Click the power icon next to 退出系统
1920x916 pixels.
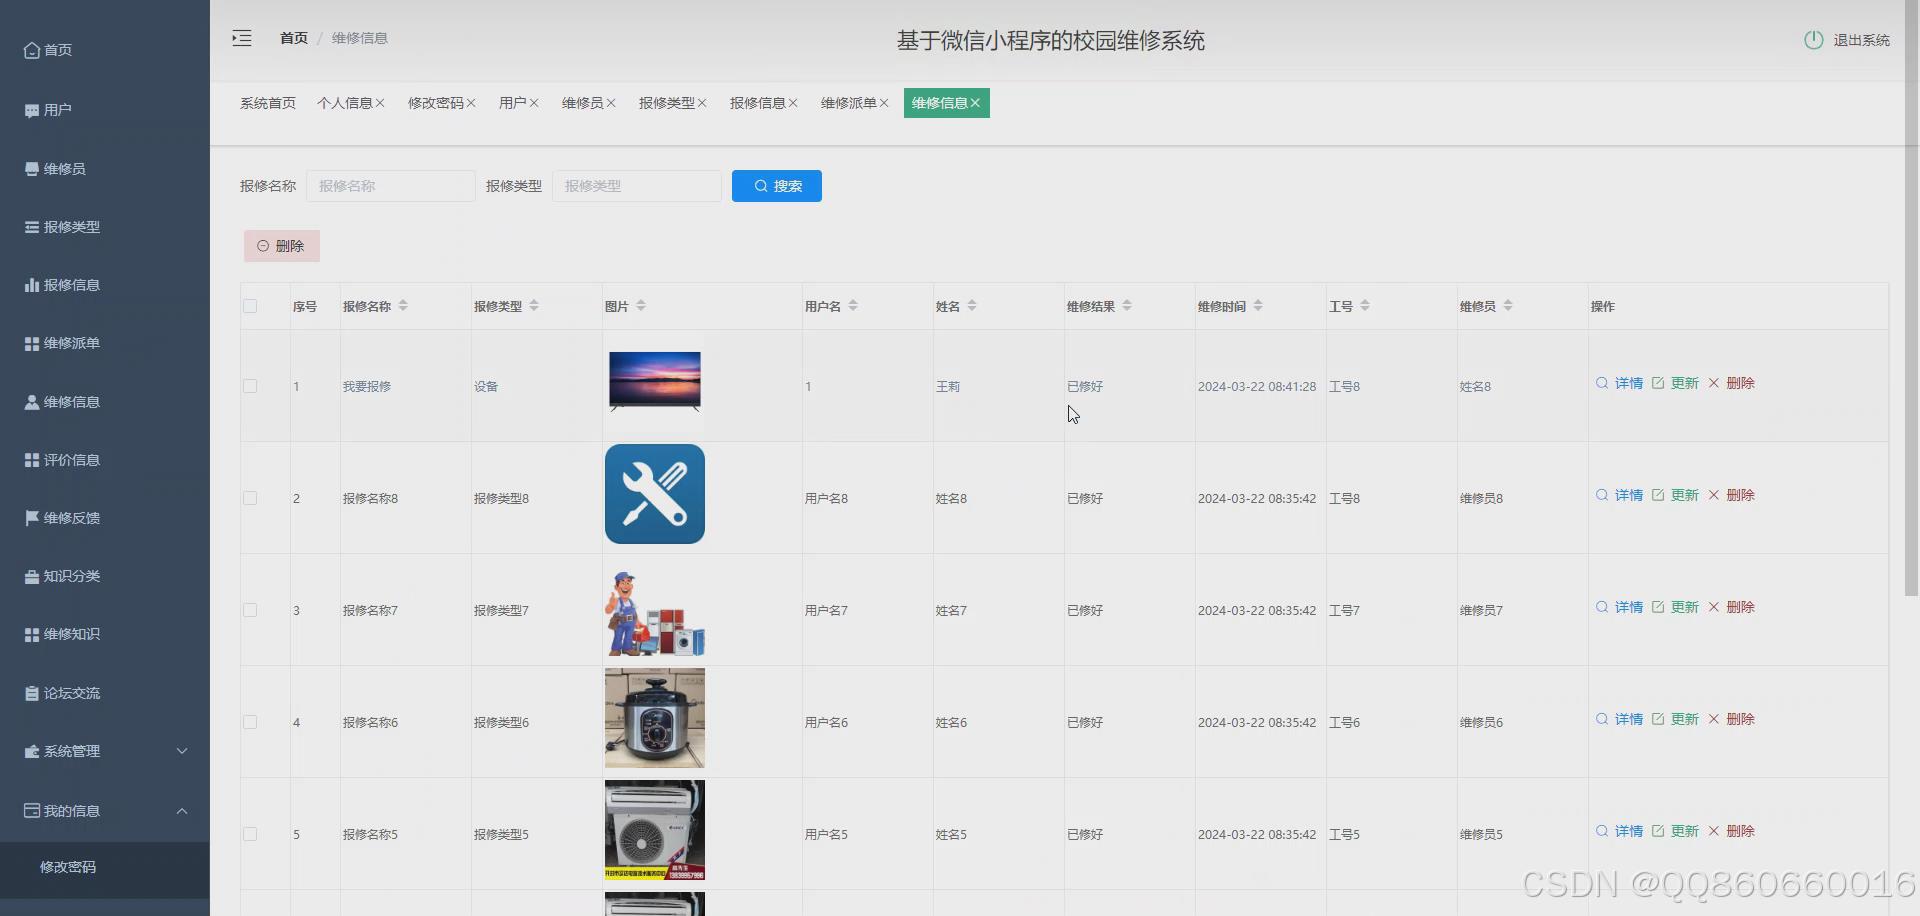1815,40
